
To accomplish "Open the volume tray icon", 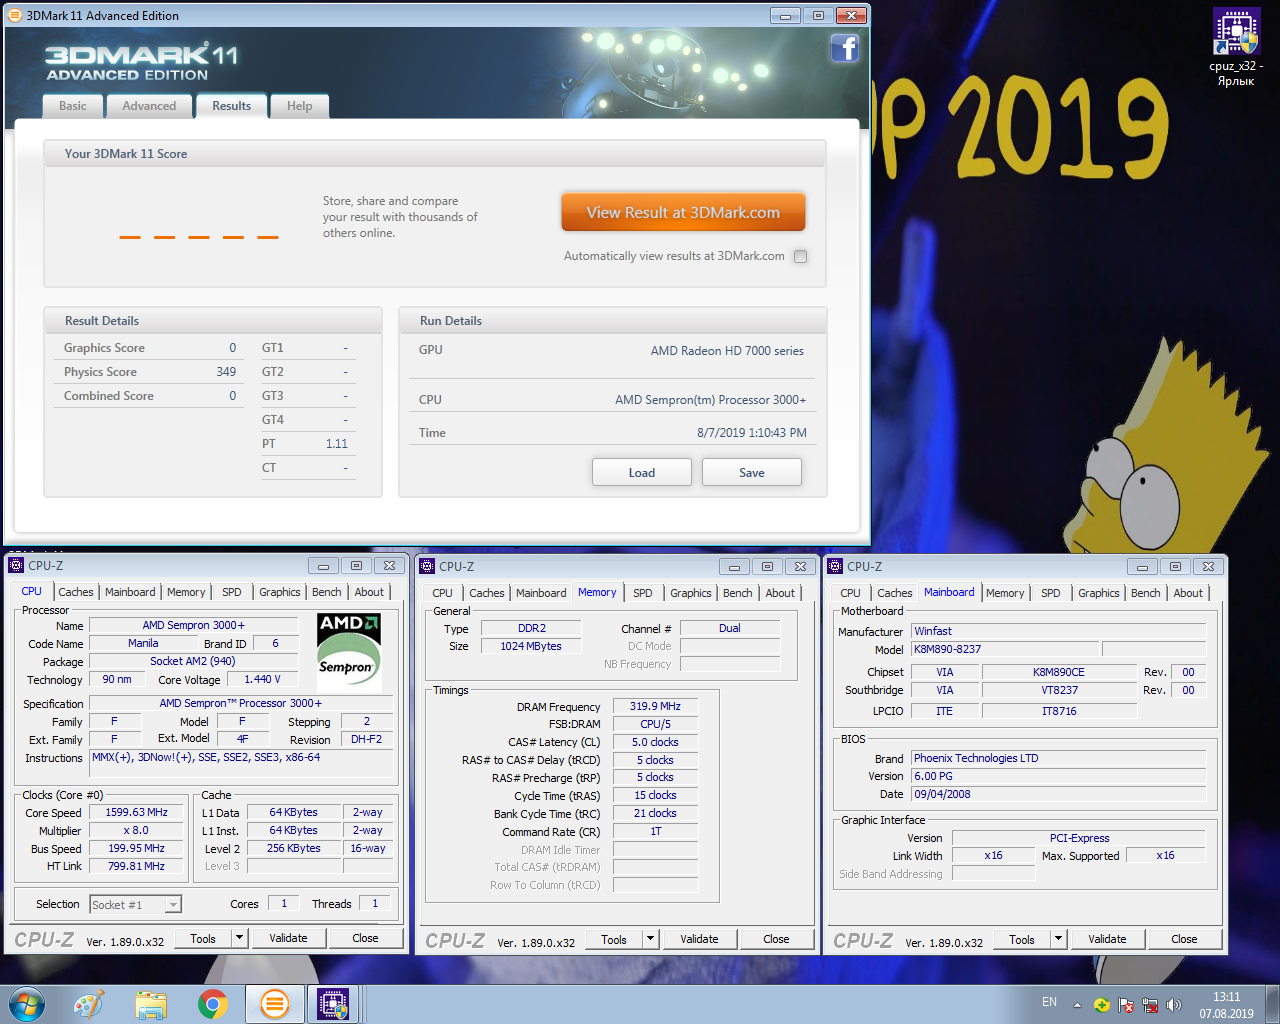I will click(1174, 1005).
